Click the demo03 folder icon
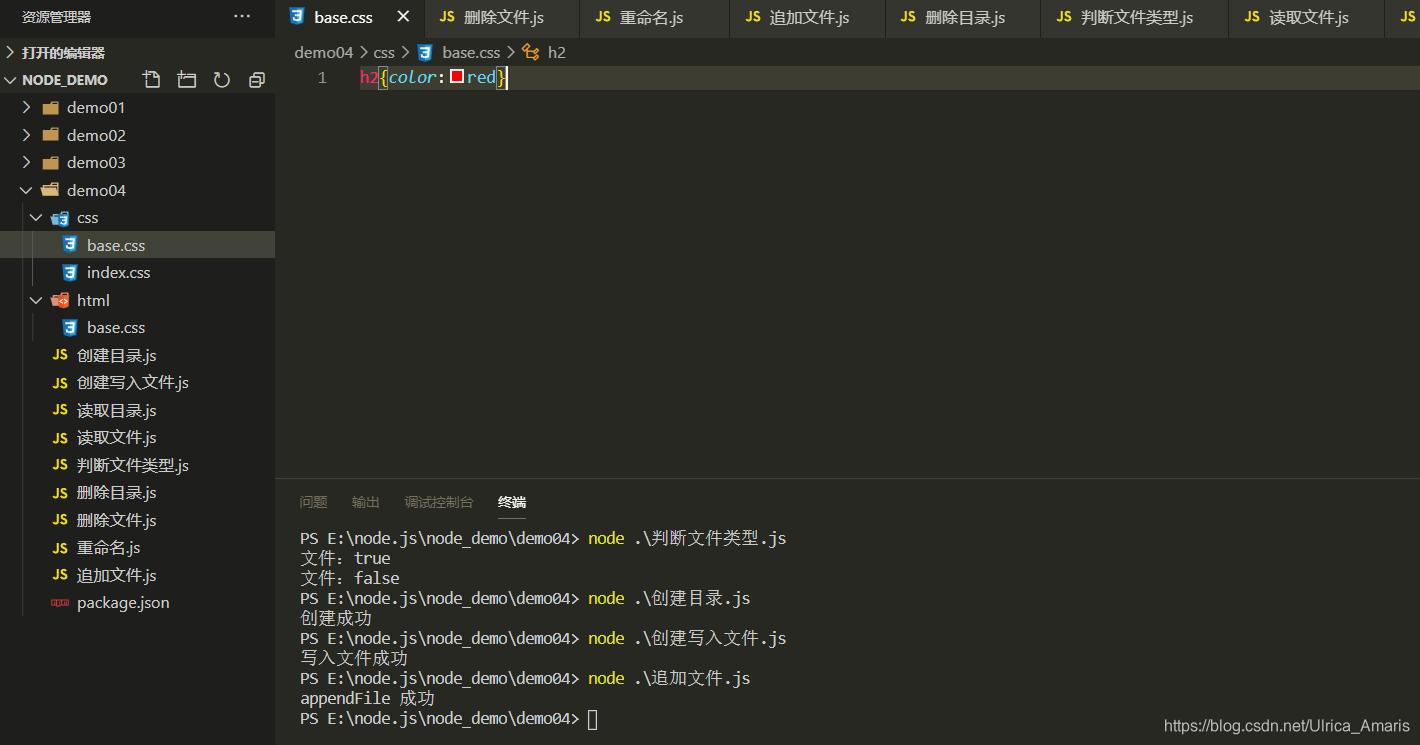Image resolution: width=1420 pixels, height=745 pixels. [x=51, y=162]
